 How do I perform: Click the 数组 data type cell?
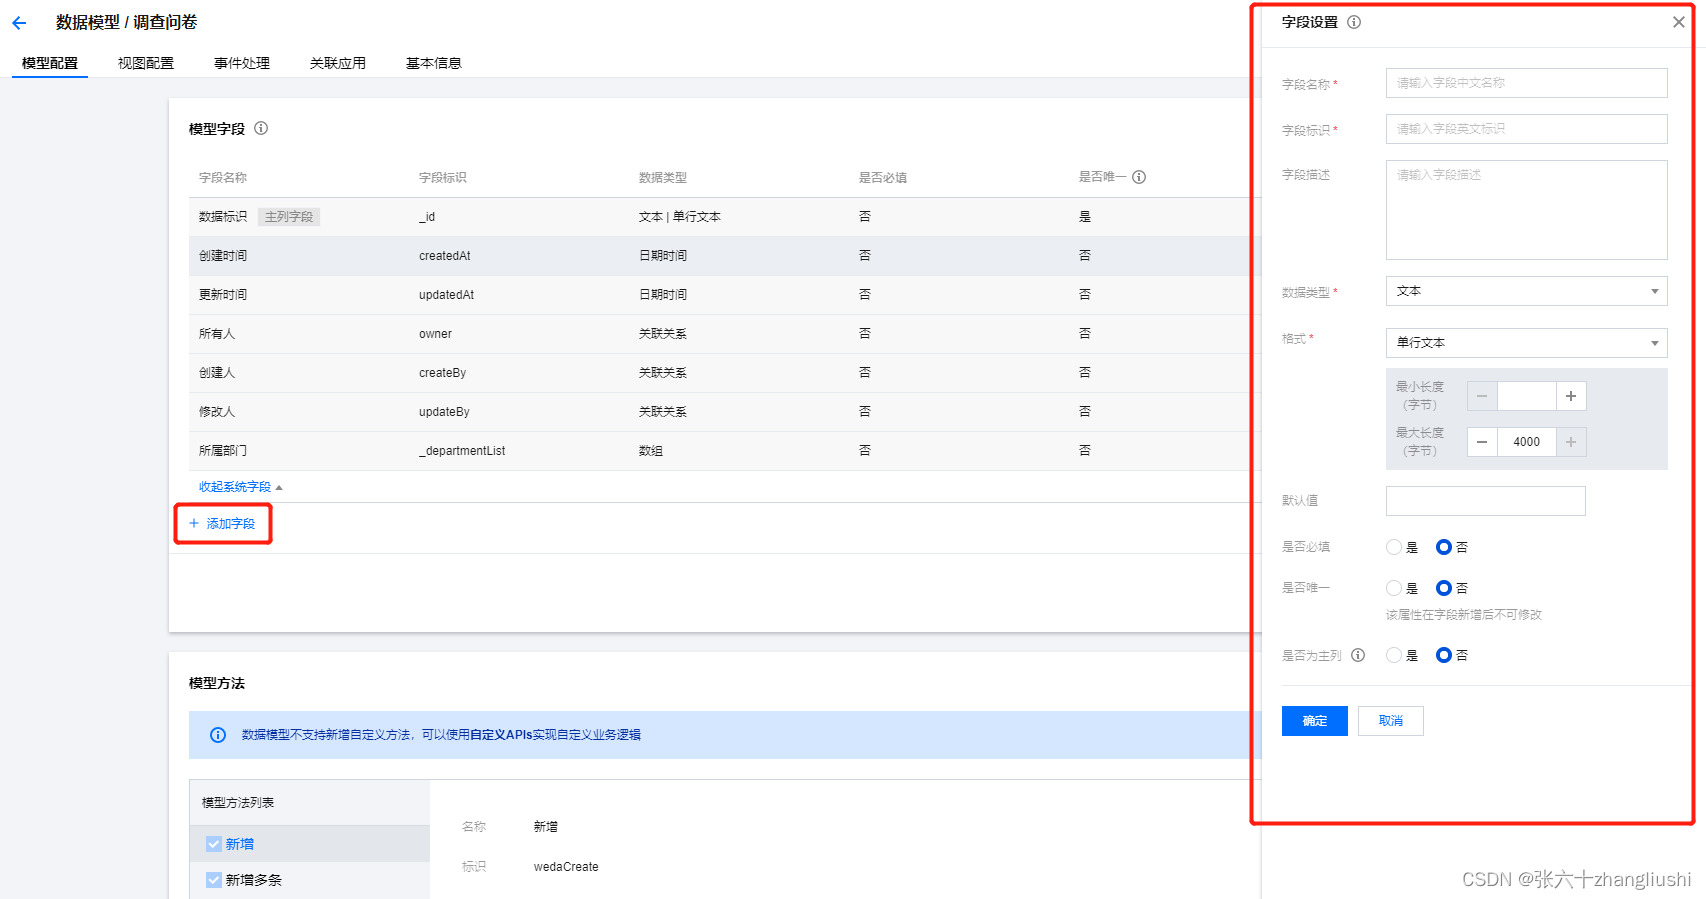[651, 451]
